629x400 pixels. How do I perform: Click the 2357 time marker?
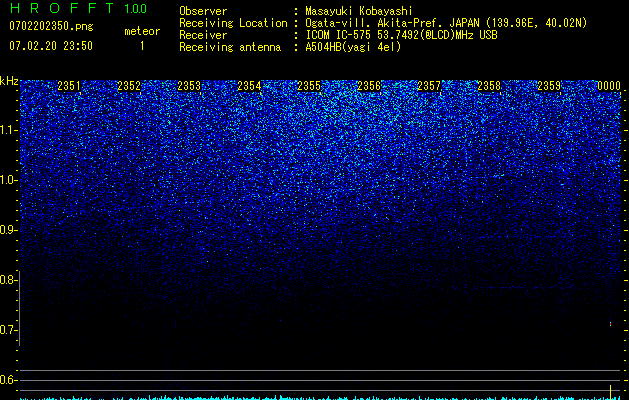(x=429, y=86)
